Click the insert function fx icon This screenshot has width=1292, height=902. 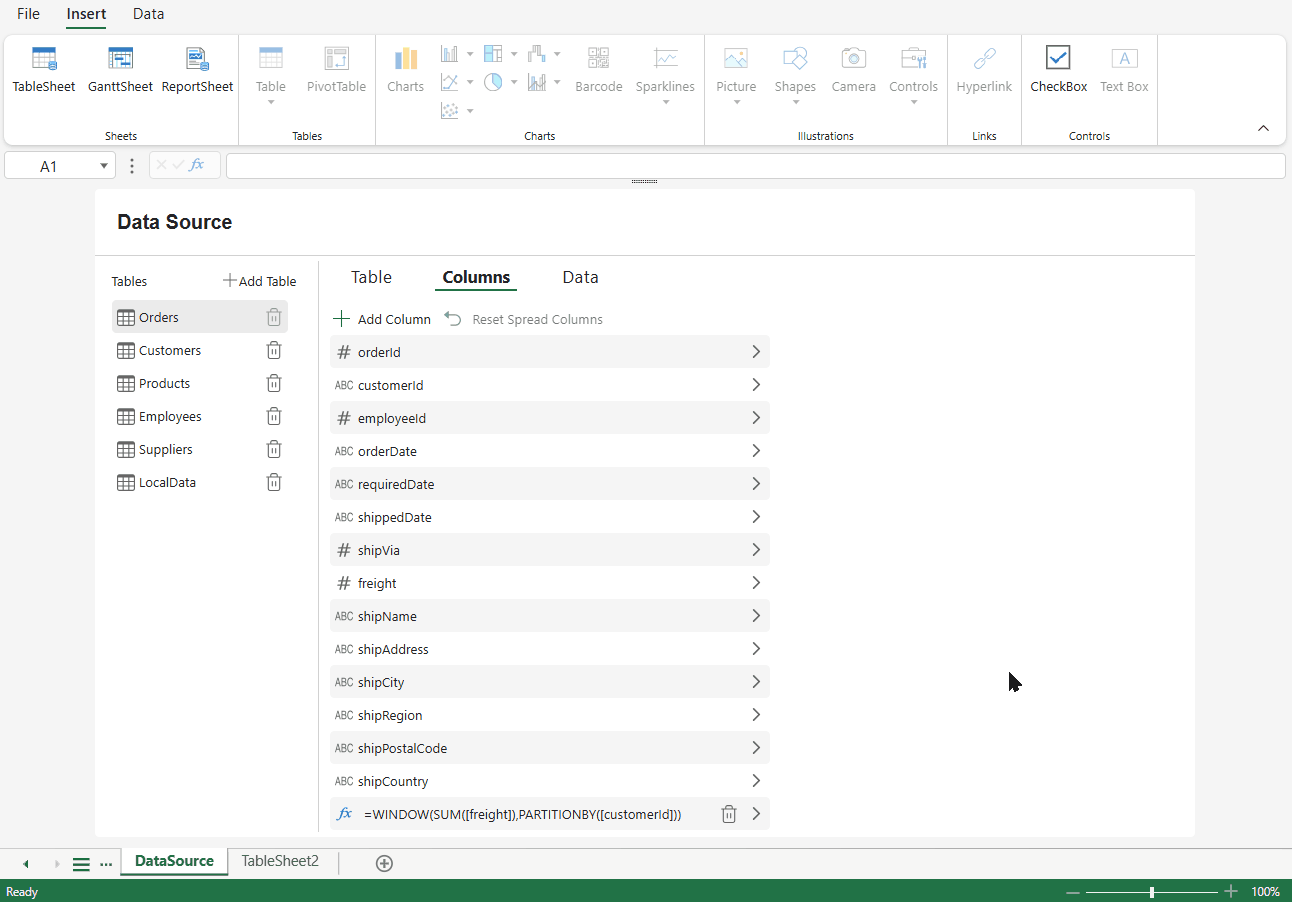197,165
